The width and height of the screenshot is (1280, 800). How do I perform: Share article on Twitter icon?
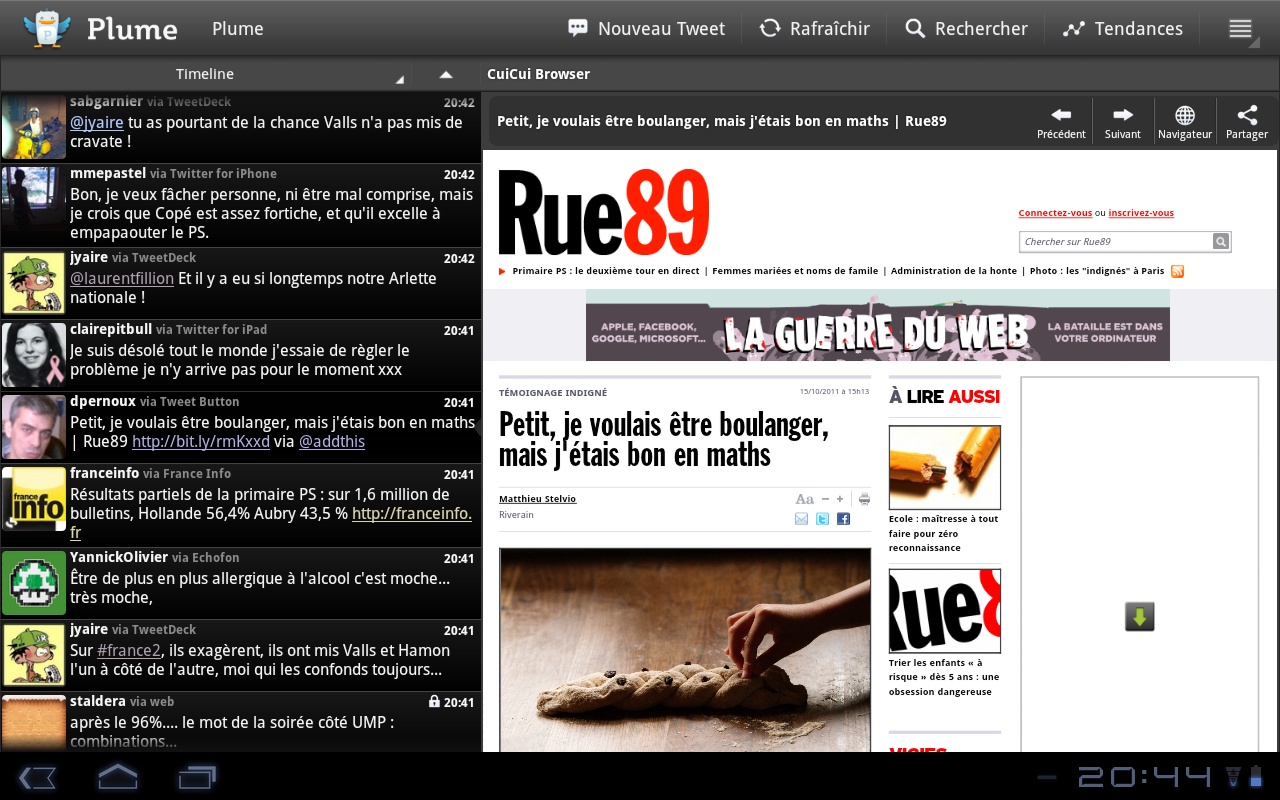coord(822,519)
